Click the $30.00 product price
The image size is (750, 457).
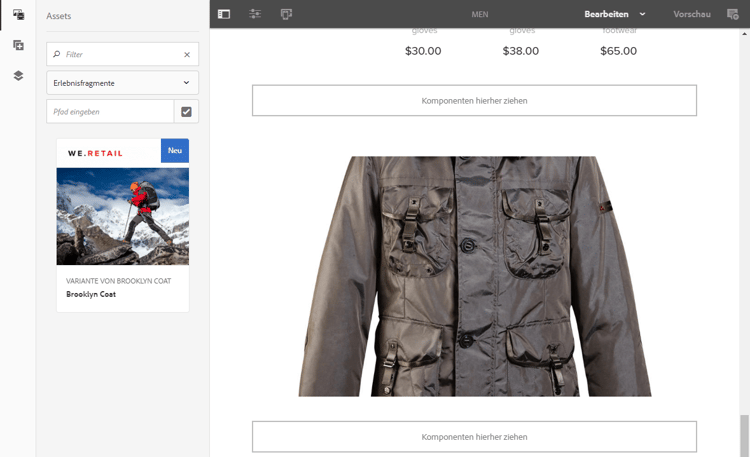click(423, 51)
